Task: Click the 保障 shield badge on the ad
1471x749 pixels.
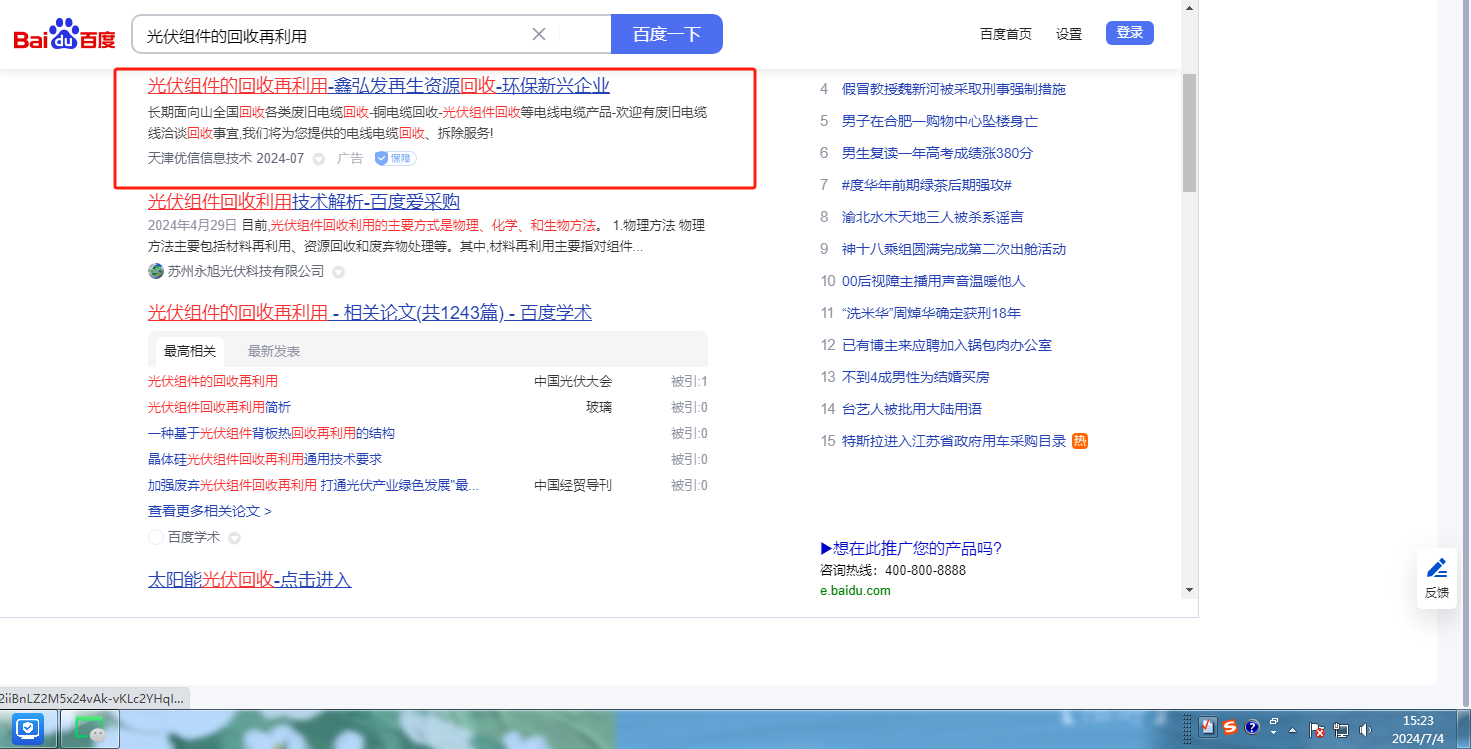Action: point(395,158)
